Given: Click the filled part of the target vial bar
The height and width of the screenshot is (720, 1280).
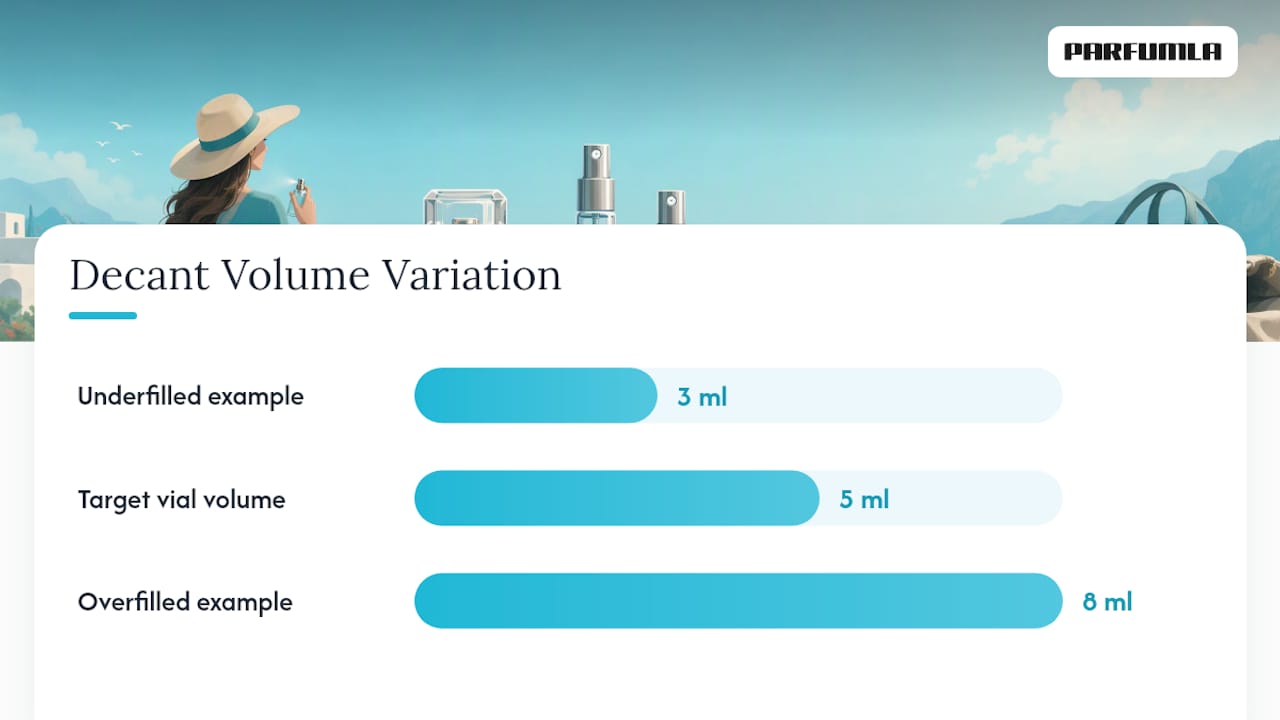Looking at the screenshot, I should (617, 498).
